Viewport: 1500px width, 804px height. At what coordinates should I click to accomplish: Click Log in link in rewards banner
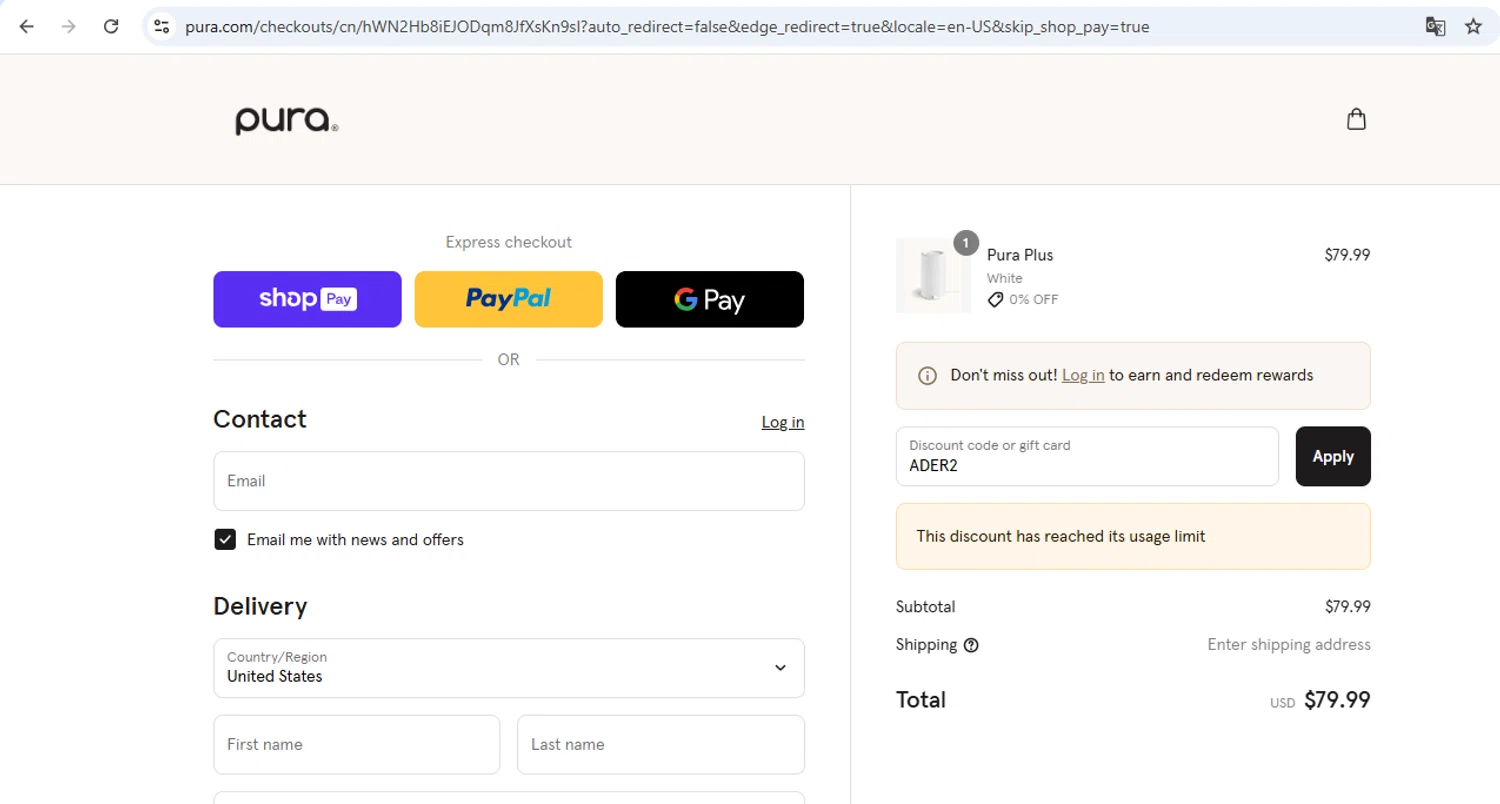click(x=1083, y=376)
